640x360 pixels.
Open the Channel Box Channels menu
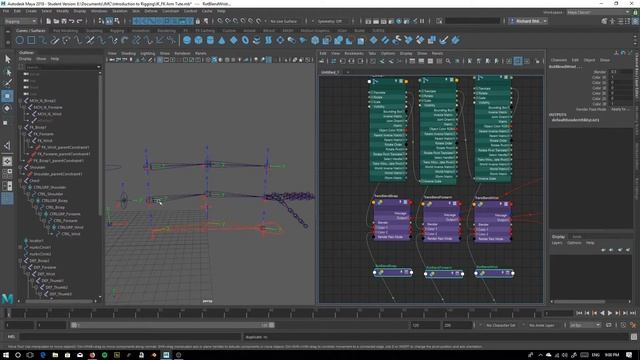(x=559, y=60)
